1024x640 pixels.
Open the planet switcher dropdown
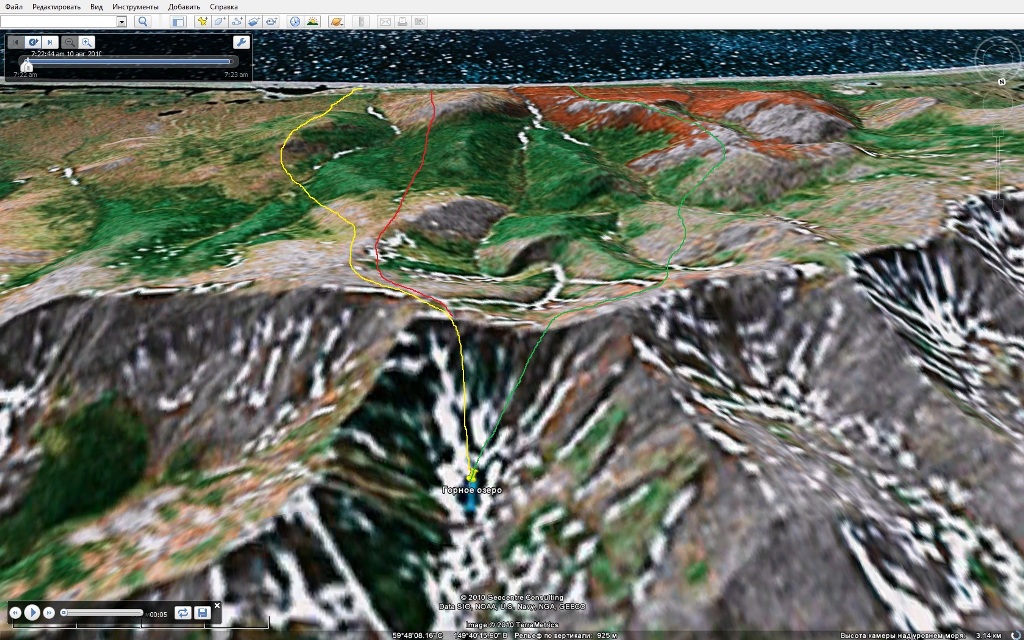click(x=338, y=21)
